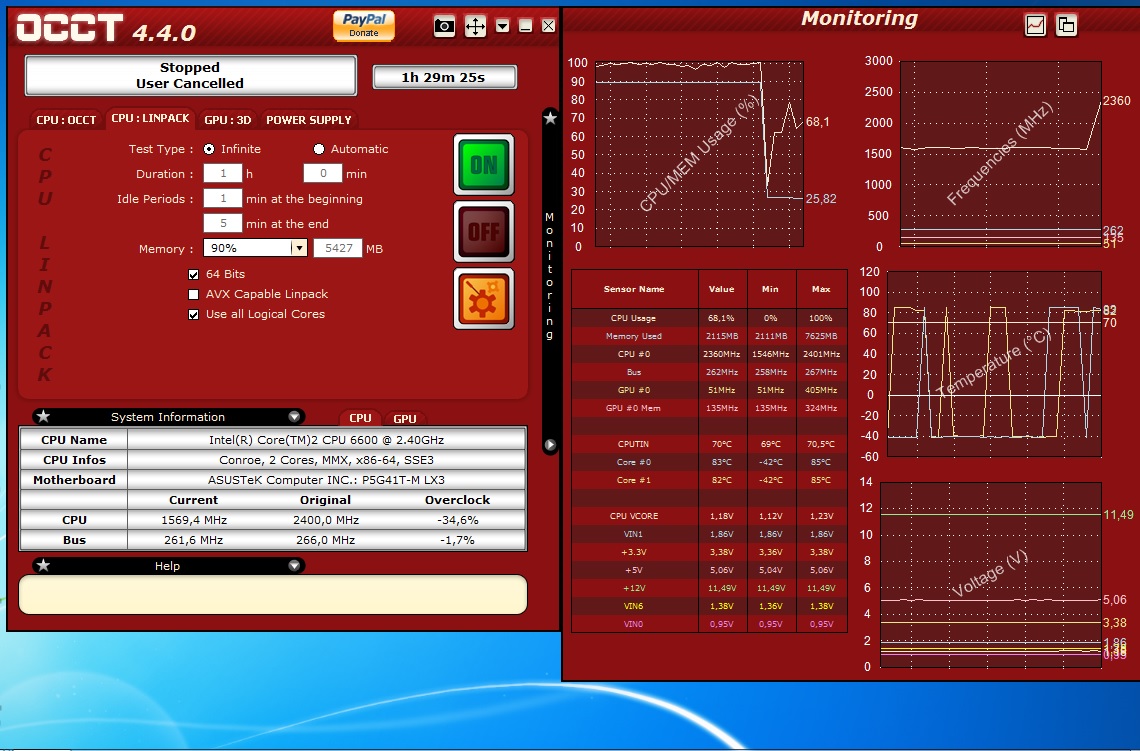
Task: Click the '1h 29m 25s' elapsed time box
Action: tap(444, 77)
